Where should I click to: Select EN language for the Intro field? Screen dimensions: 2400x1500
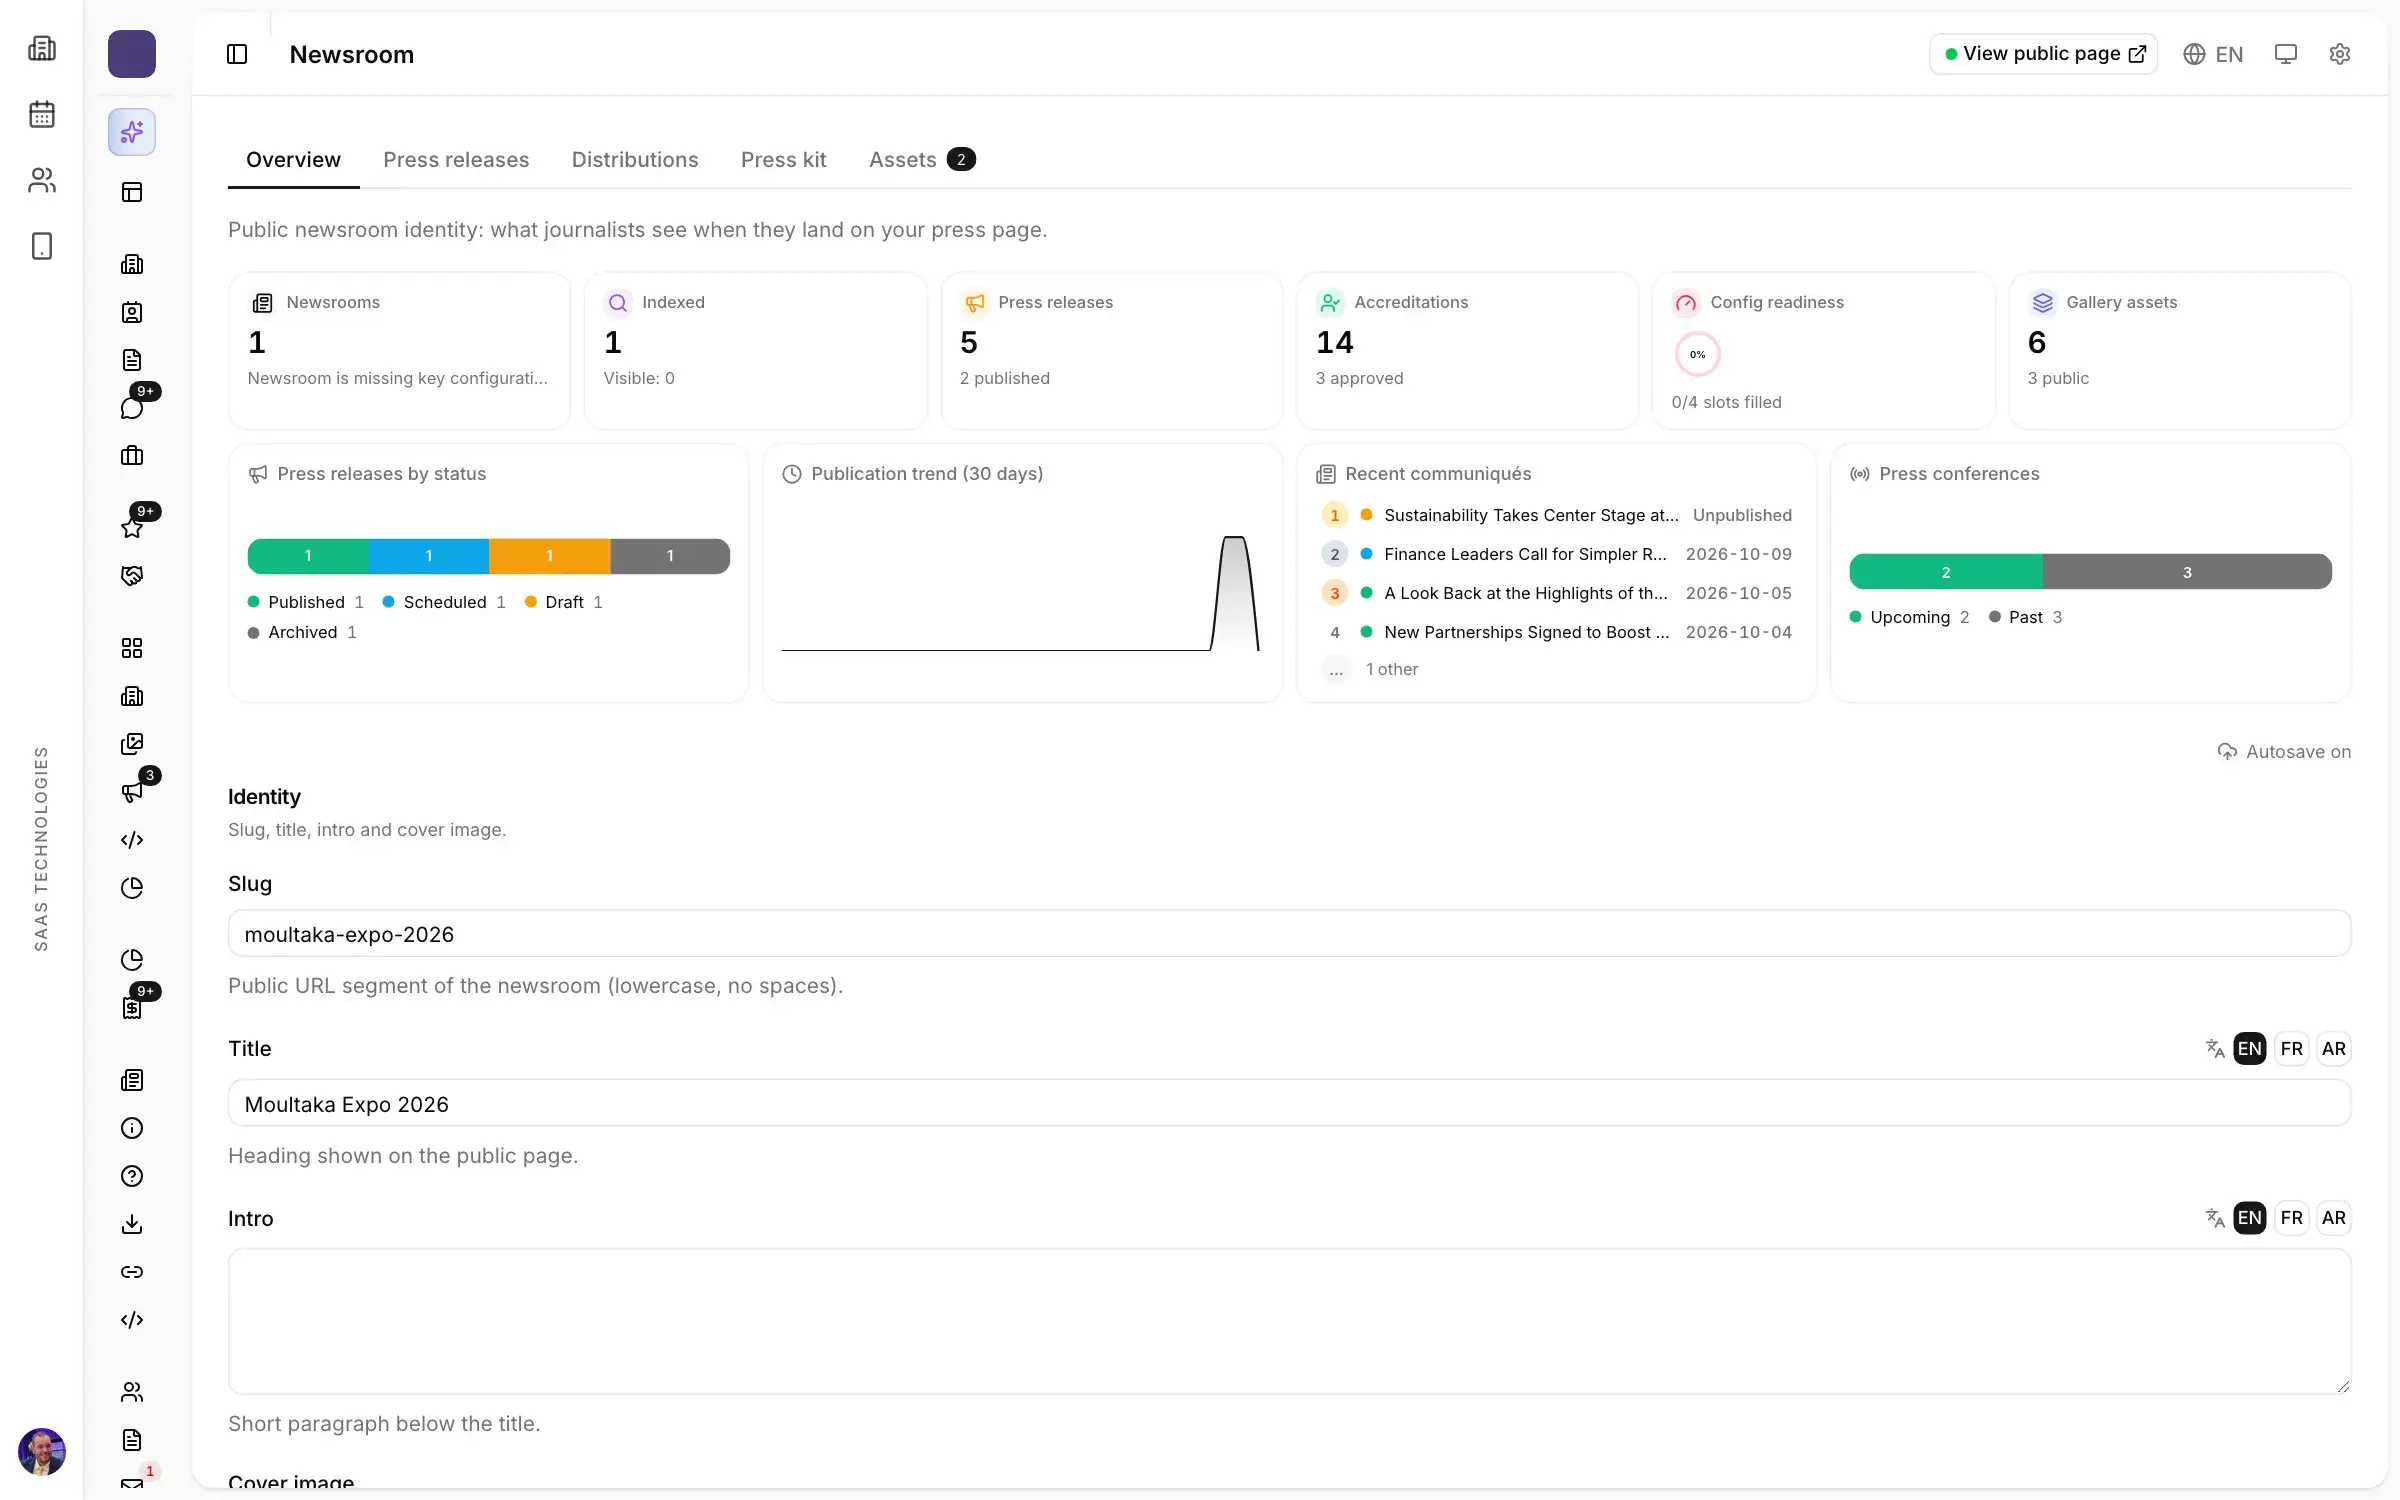(x=2250, y=1218)
